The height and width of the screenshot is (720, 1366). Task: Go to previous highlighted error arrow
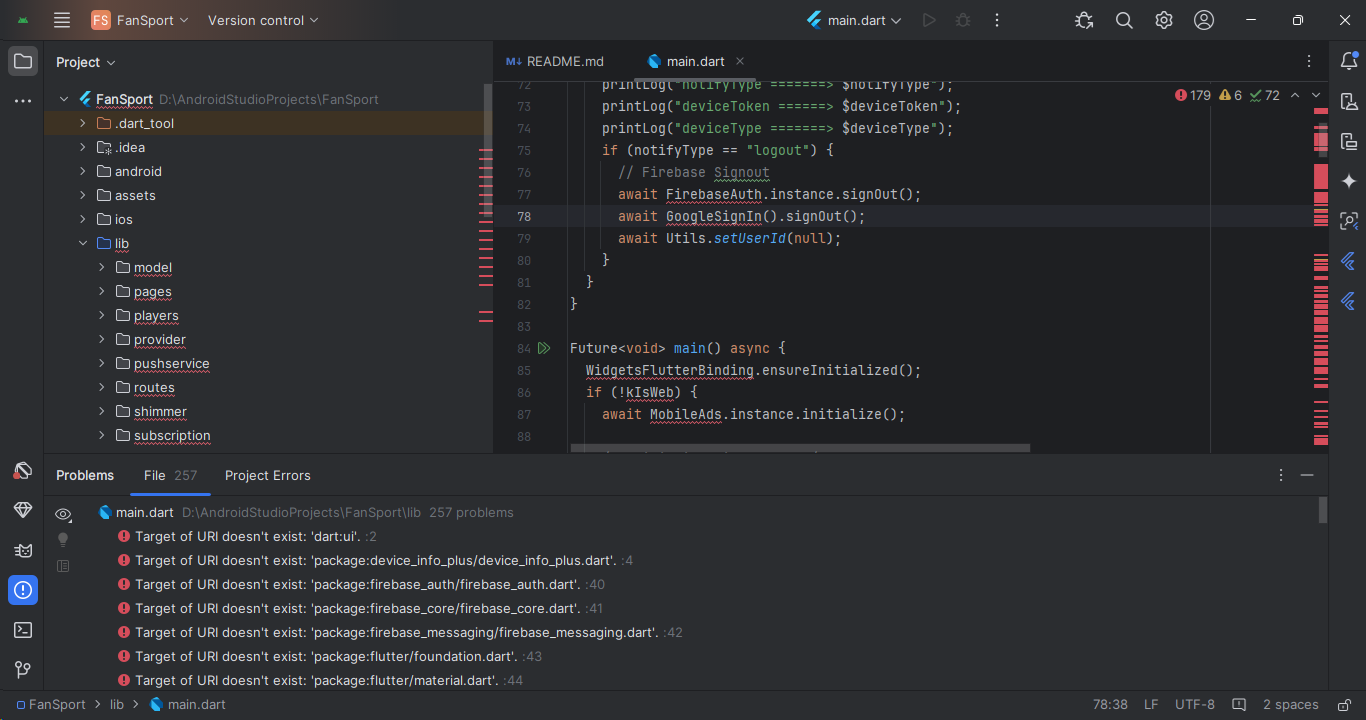coord(1295,96)
